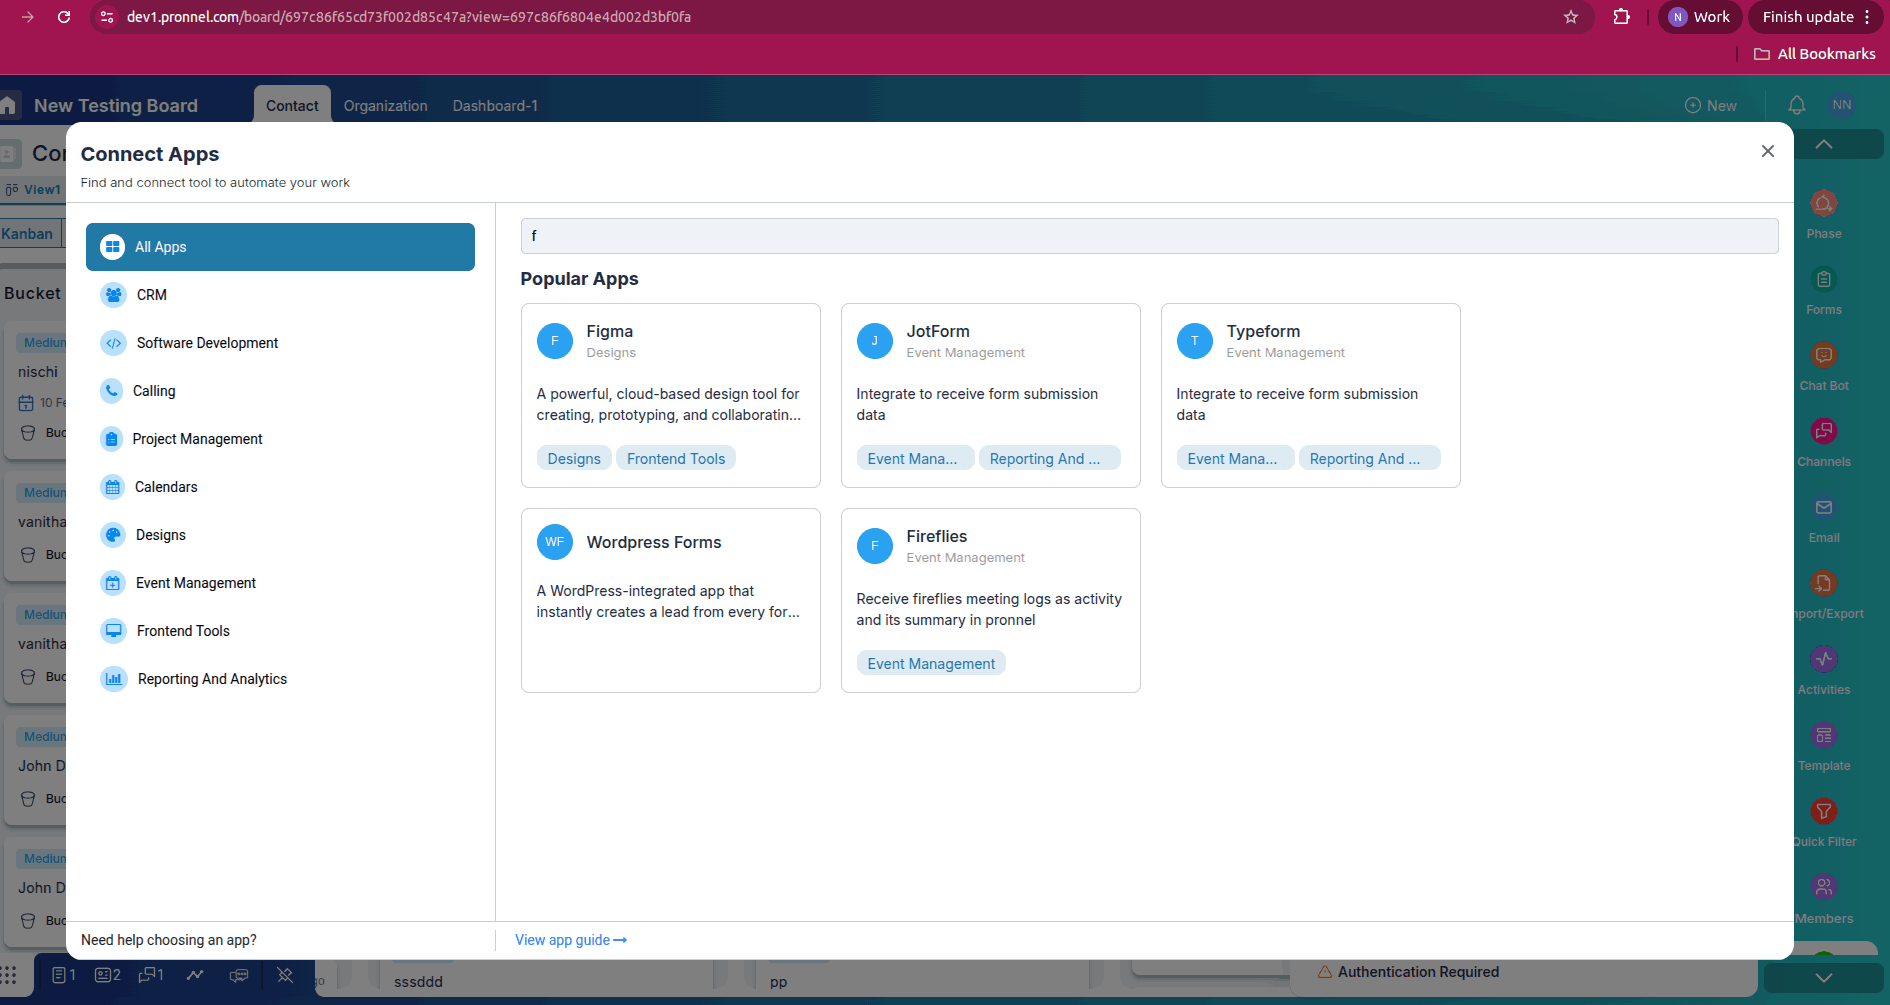Collapse the right sidebar with the top chevron
Image resolution: width=1890 pixels, height=1005 pixels.
coord(1822,144)
